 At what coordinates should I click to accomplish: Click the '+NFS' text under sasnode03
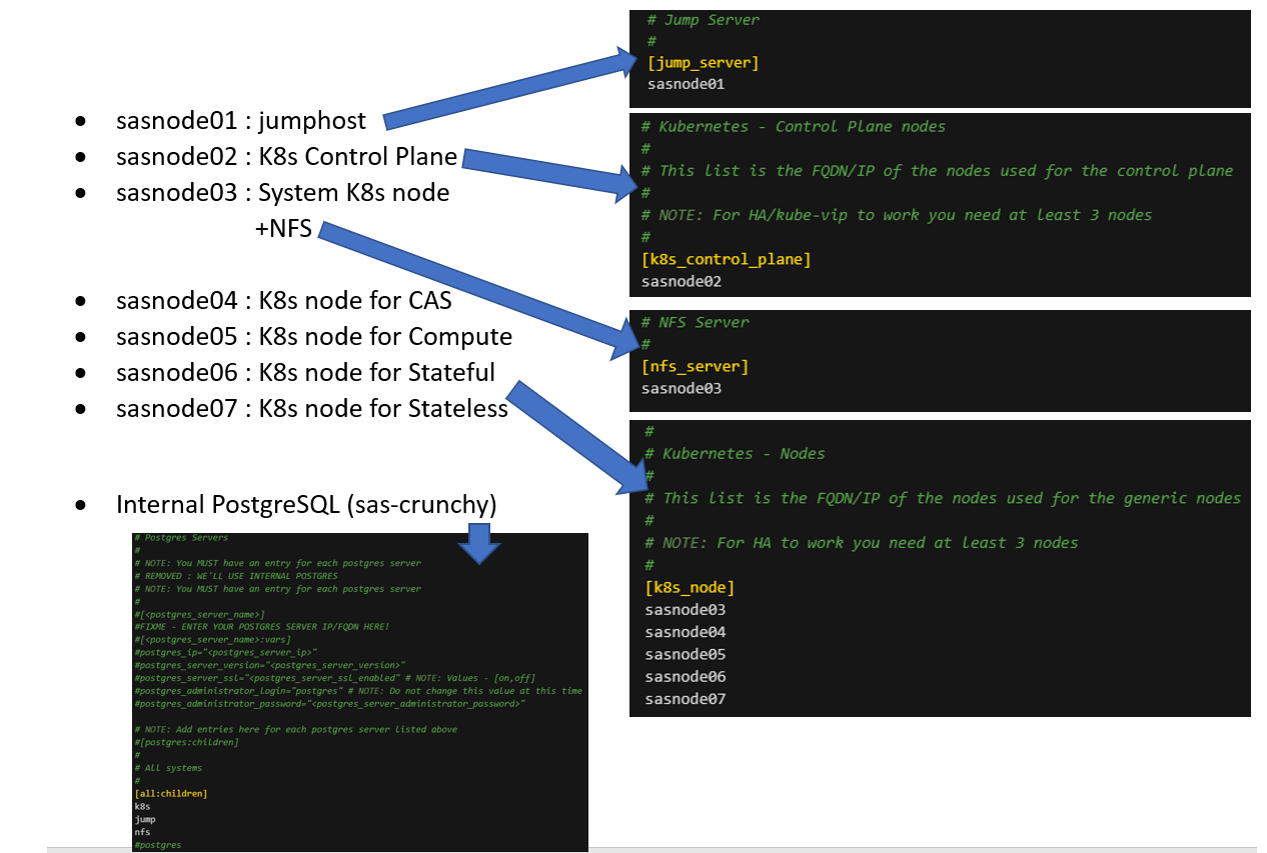[x=283, y=229]
